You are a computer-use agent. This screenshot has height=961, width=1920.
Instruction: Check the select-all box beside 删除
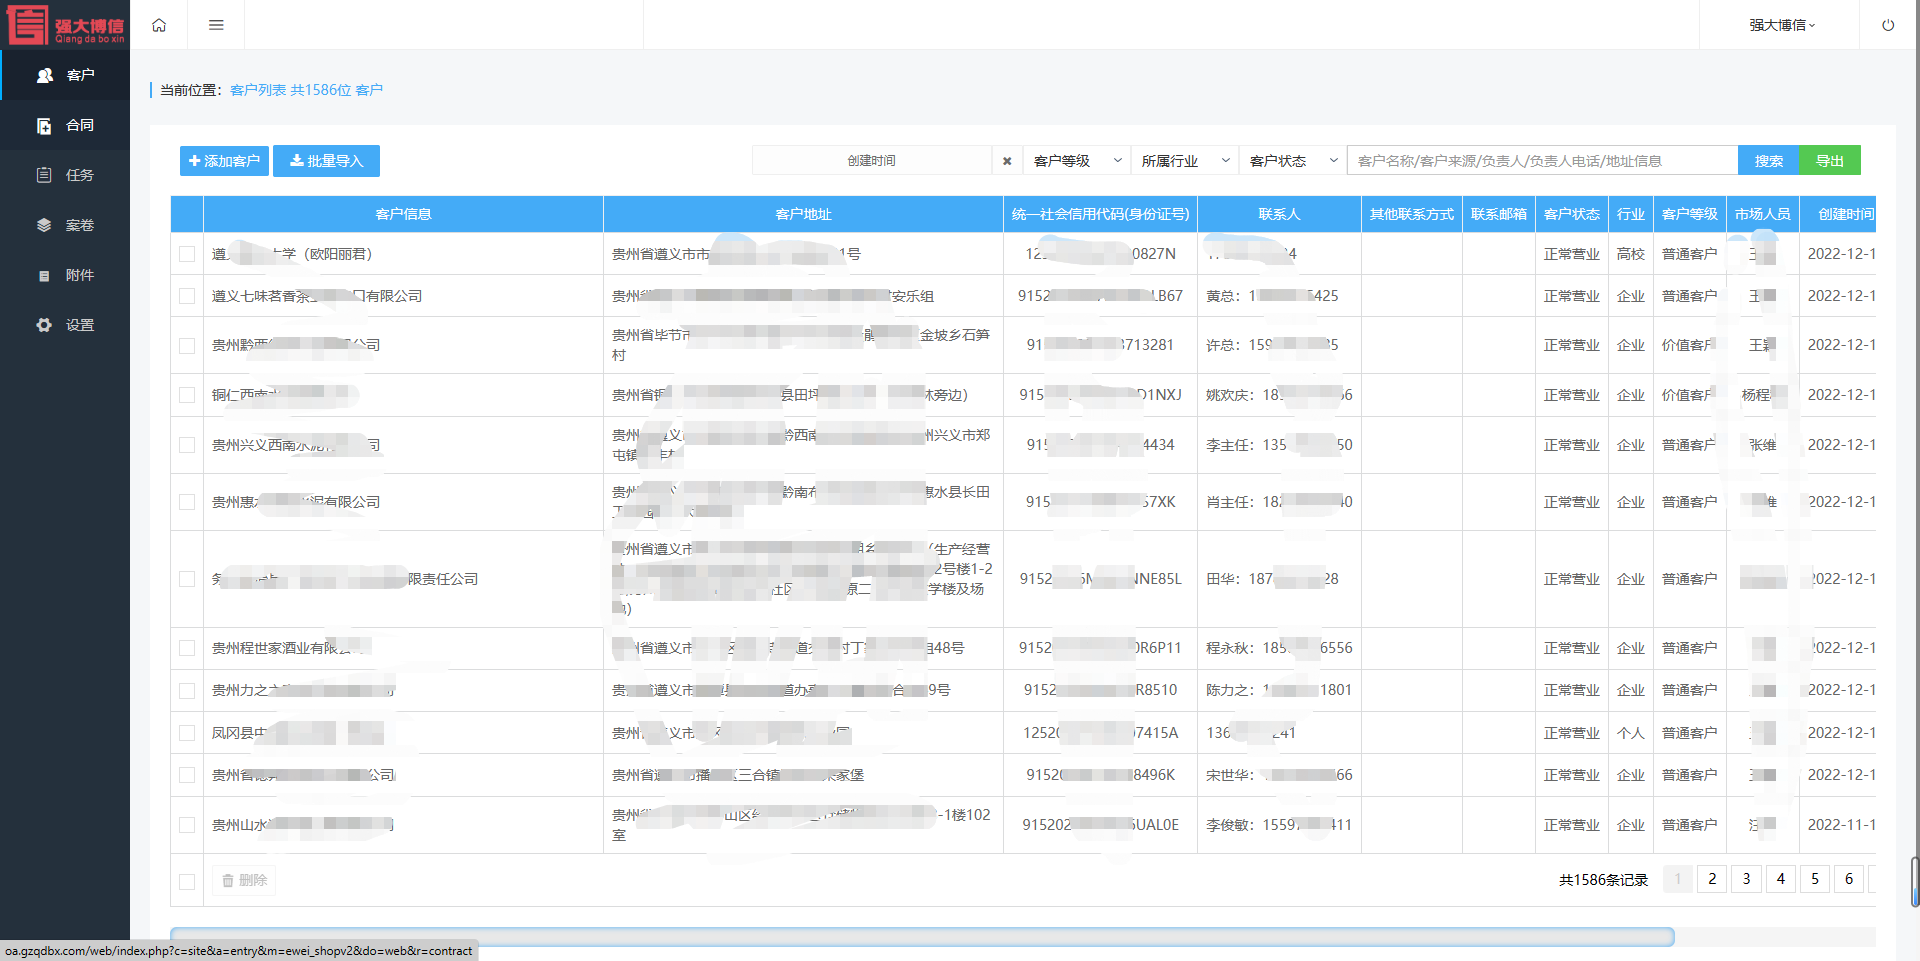187,881
